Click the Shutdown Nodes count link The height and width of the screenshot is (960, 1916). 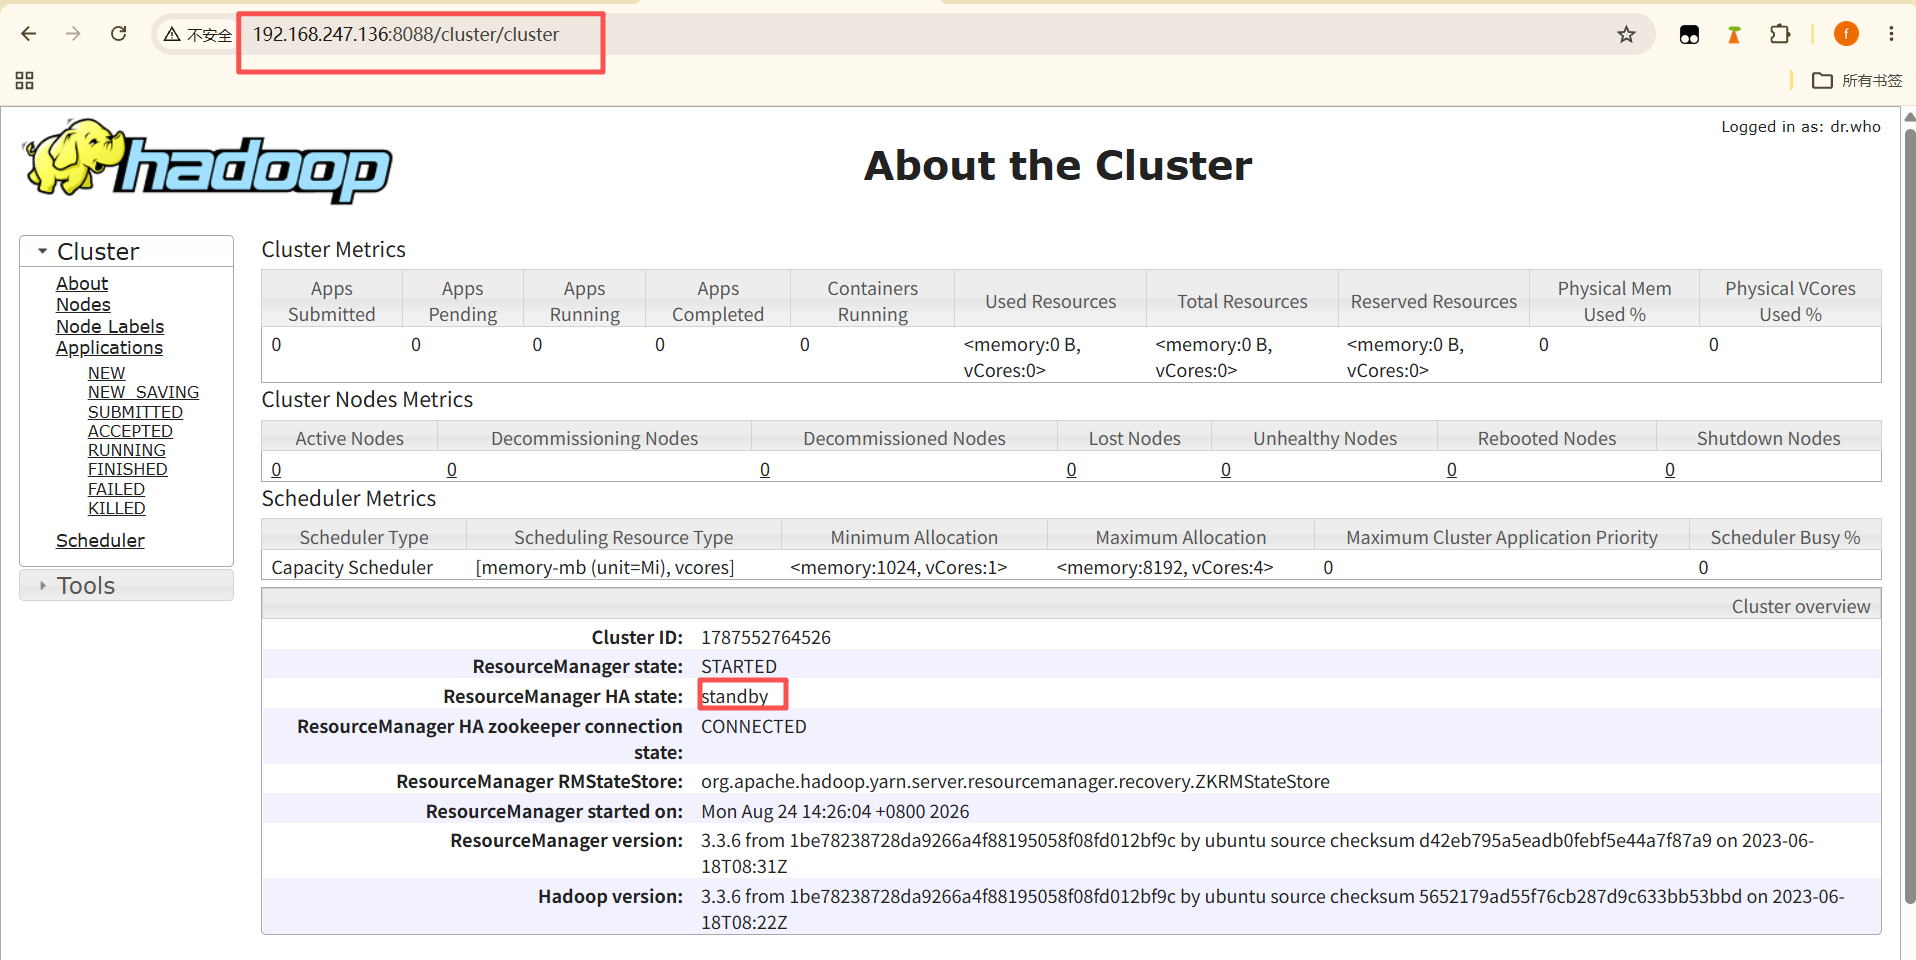coord(1670,470)
